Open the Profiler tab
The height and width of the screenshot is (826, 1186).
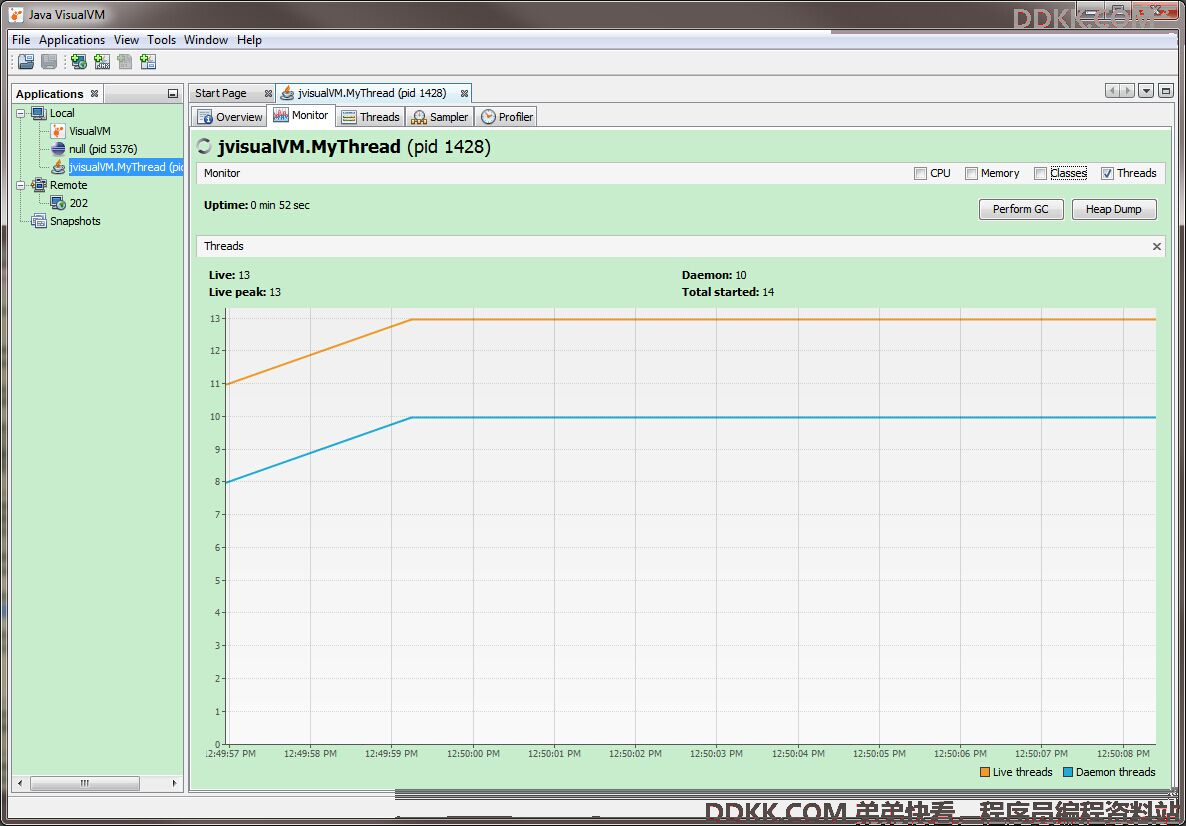point(507,116)
